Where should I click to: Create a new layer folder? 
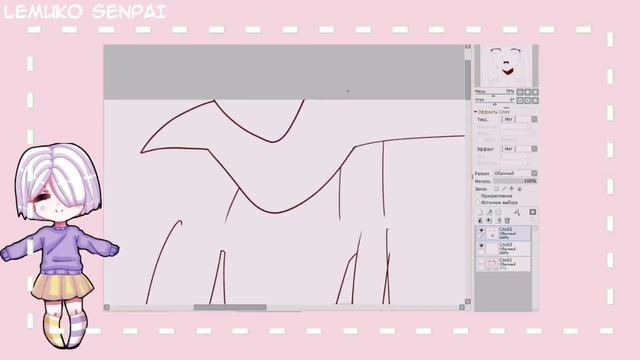point(498,212)
